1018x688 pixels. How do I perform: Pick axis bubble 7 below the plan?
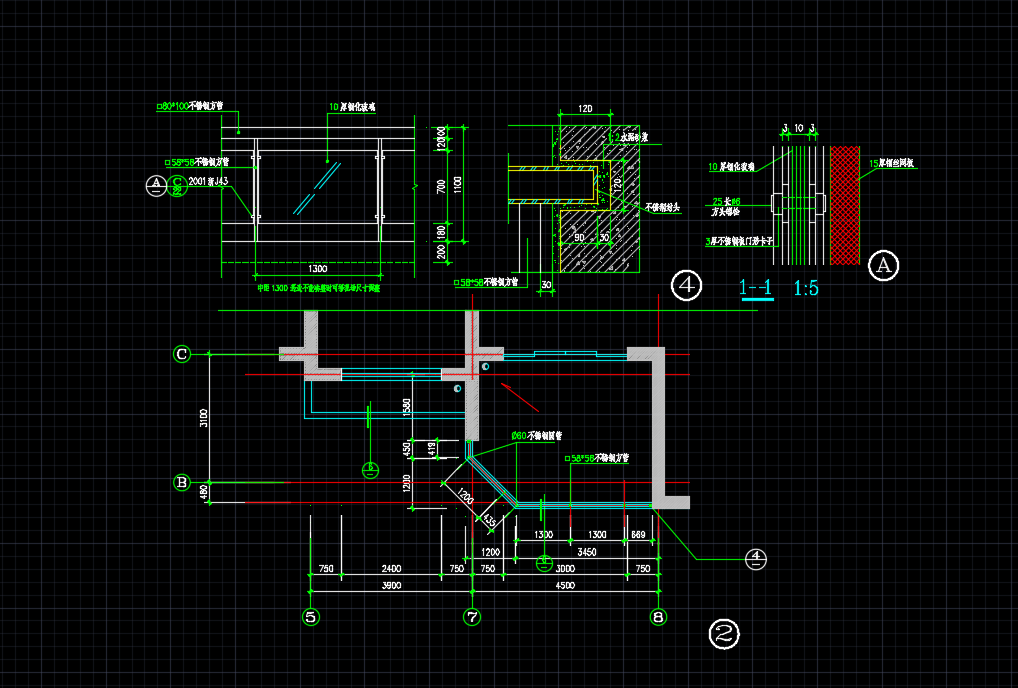pyautogui.click(x=472, y=617)
